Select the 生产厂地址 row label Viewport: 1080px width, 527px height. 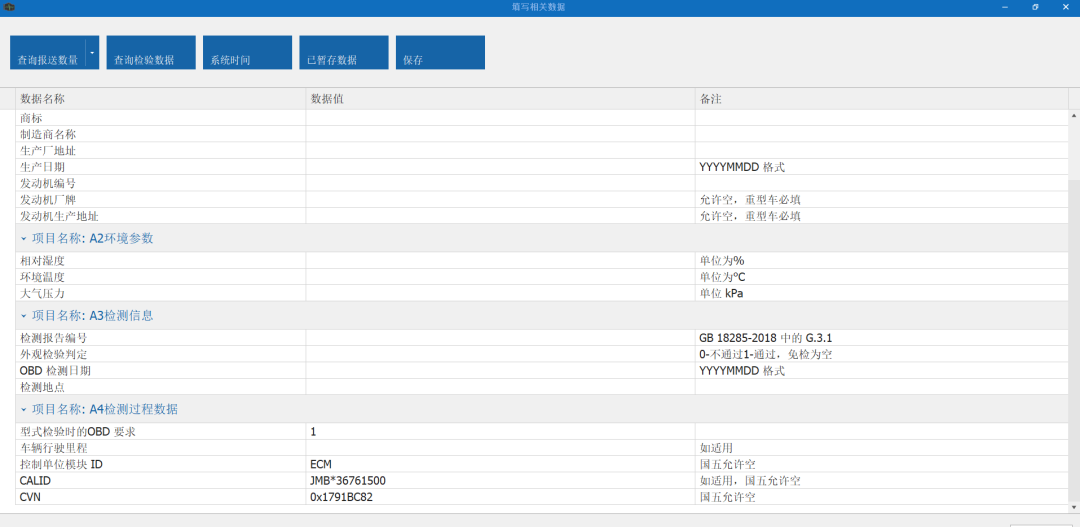(x=48, y=151)
